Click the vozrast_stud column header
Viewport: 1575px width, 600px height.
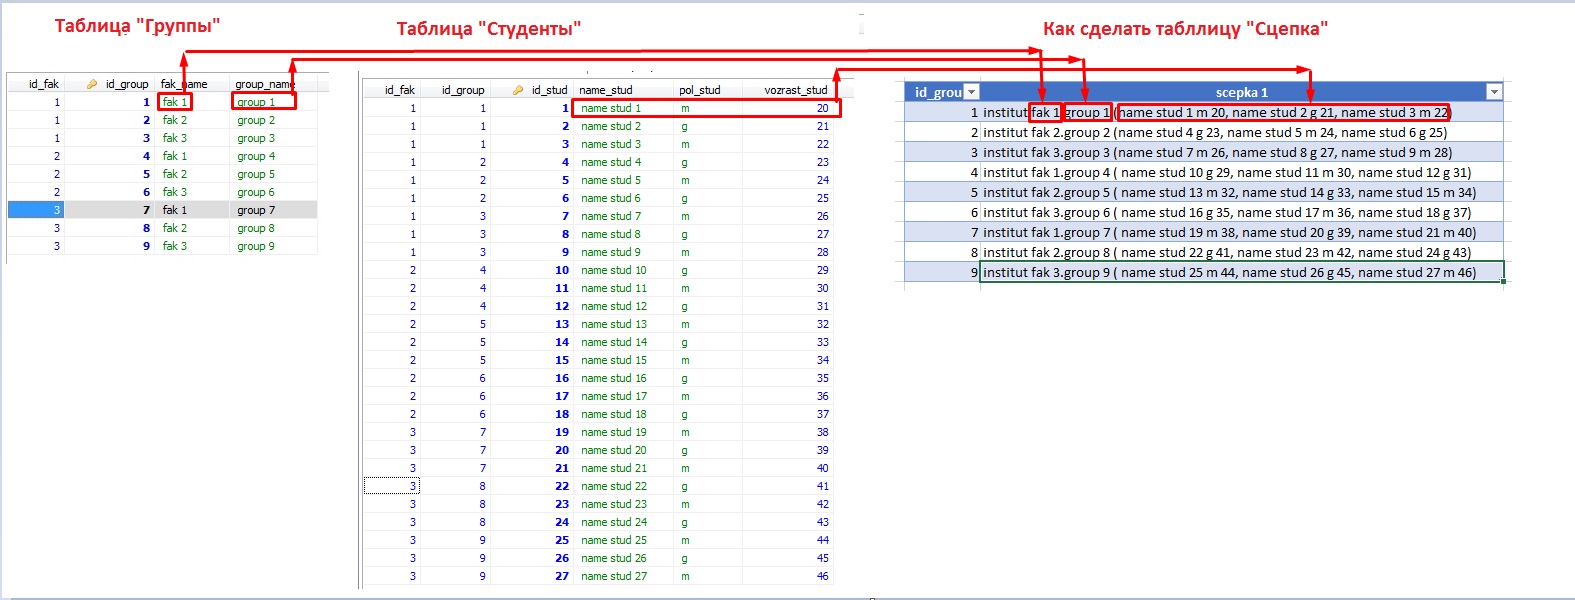click(x=795, y=90)
